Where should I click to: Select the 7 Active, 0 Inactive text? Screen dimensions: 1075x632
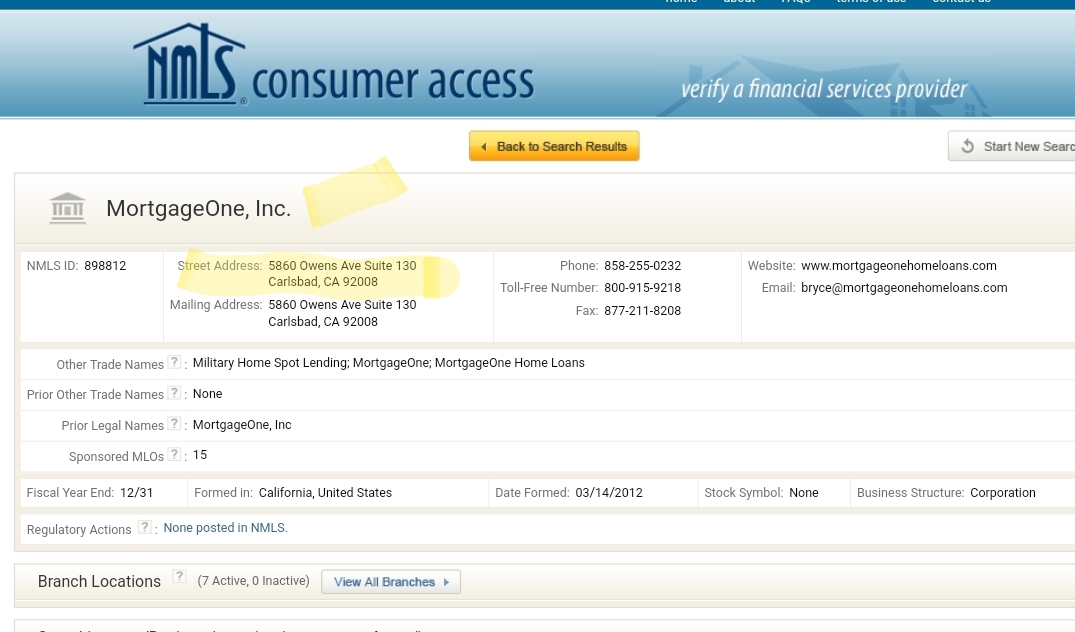pyautogui.click(x=254, y=581)
